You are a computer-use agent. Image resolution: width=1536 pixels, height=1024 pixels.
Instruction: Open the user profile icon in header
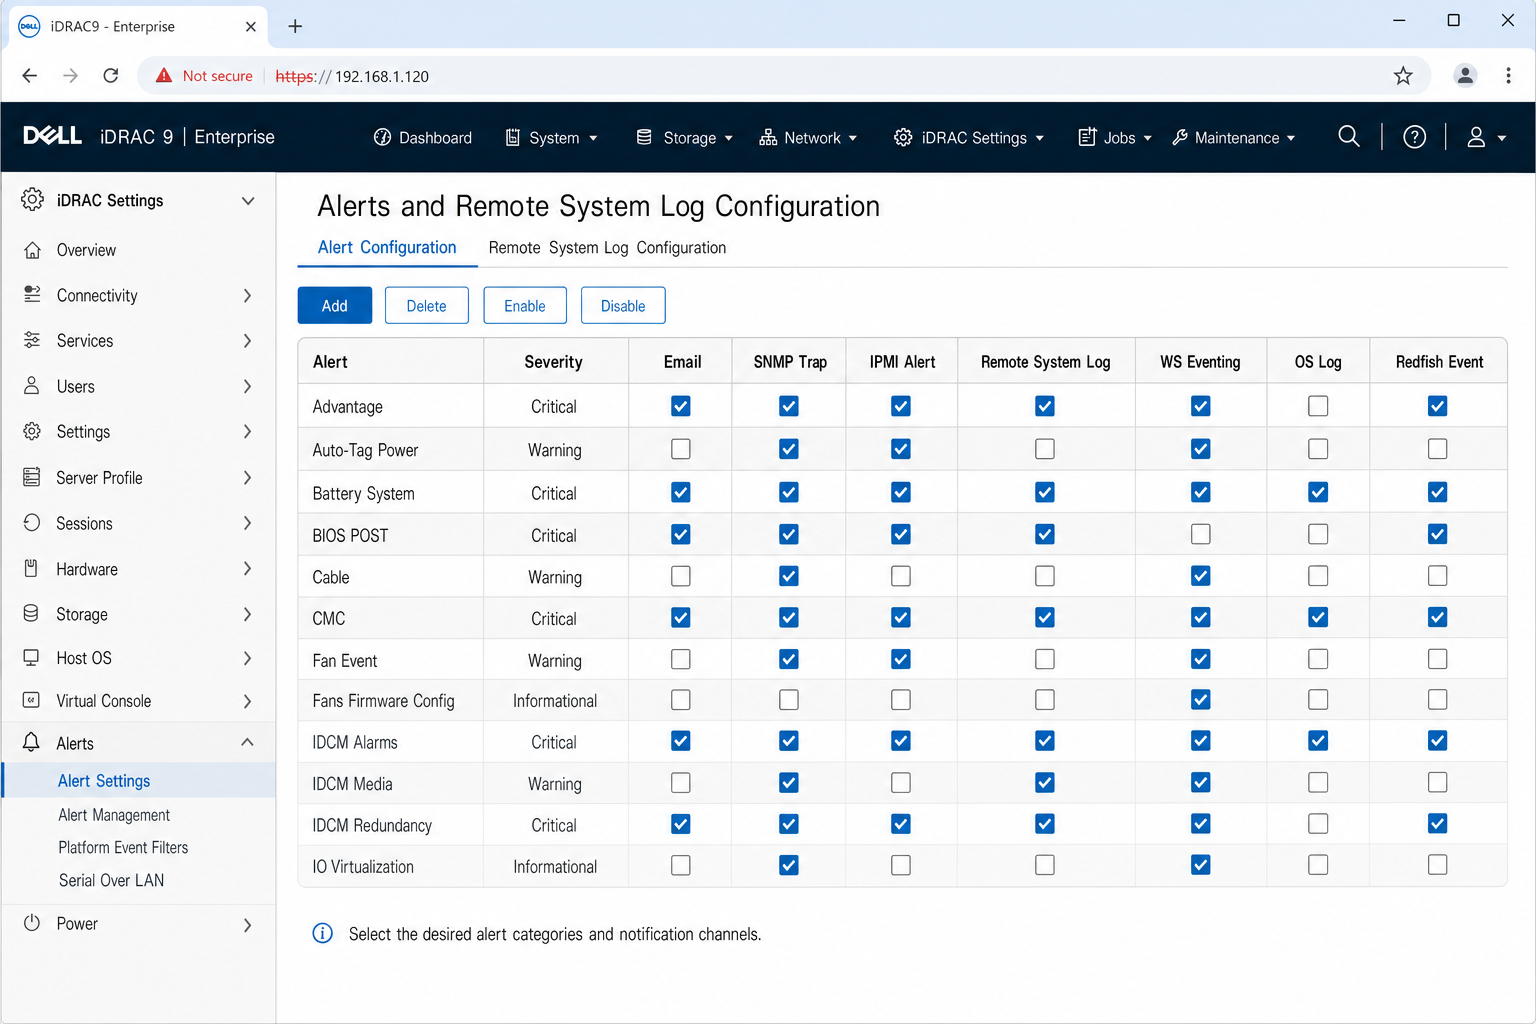point(1476,137)
